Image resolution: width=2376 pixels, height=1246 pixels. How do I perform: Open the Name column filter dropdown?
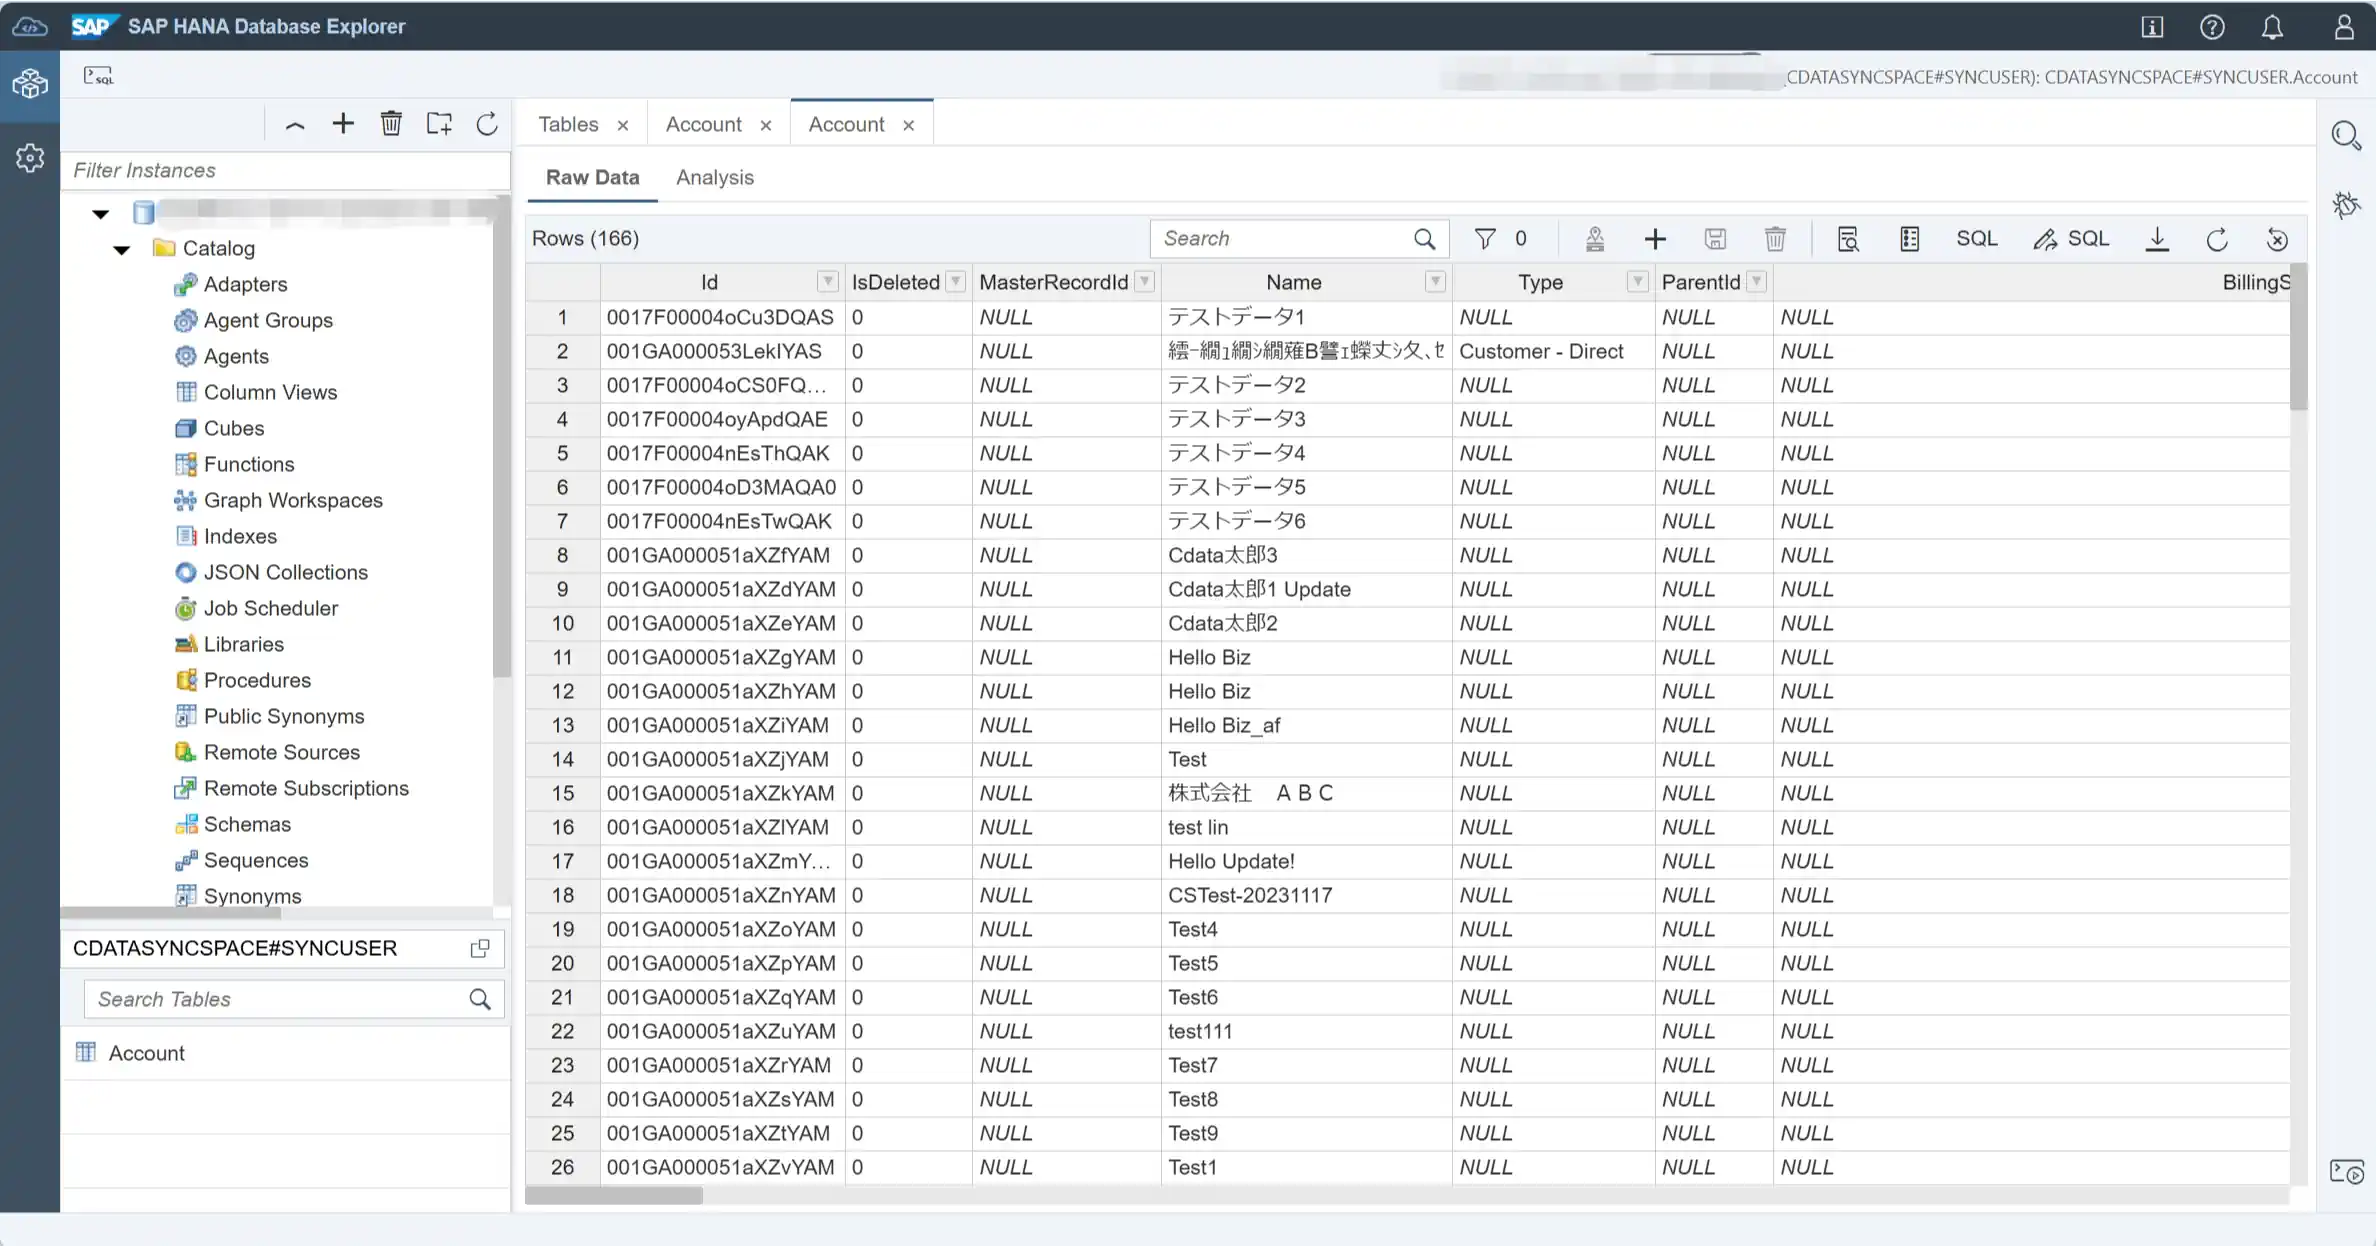click(x=1435, y=282)
